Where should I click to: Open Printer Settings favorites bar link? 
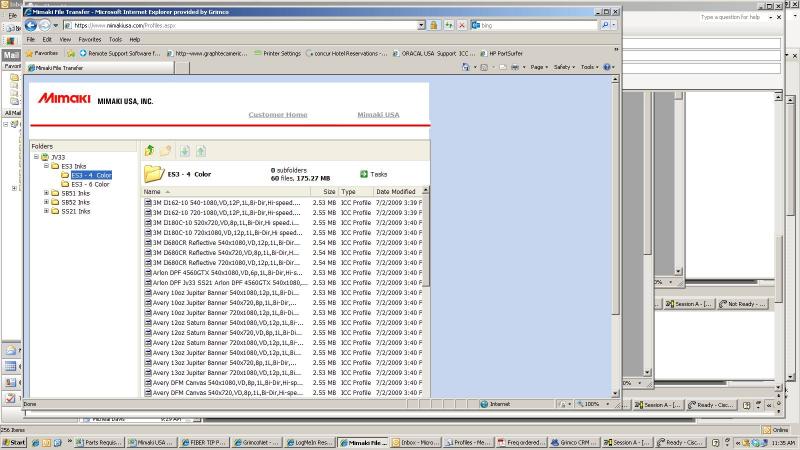pyautogui.click(x=277, y=53)
